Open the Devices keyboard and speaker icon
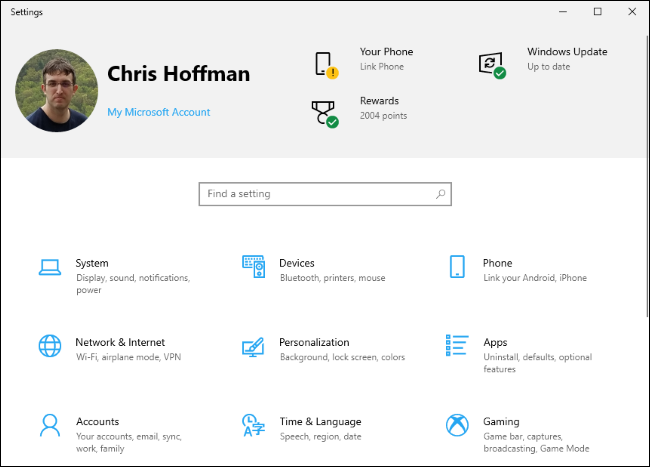The image size is (650, 467). click(253, 266)
